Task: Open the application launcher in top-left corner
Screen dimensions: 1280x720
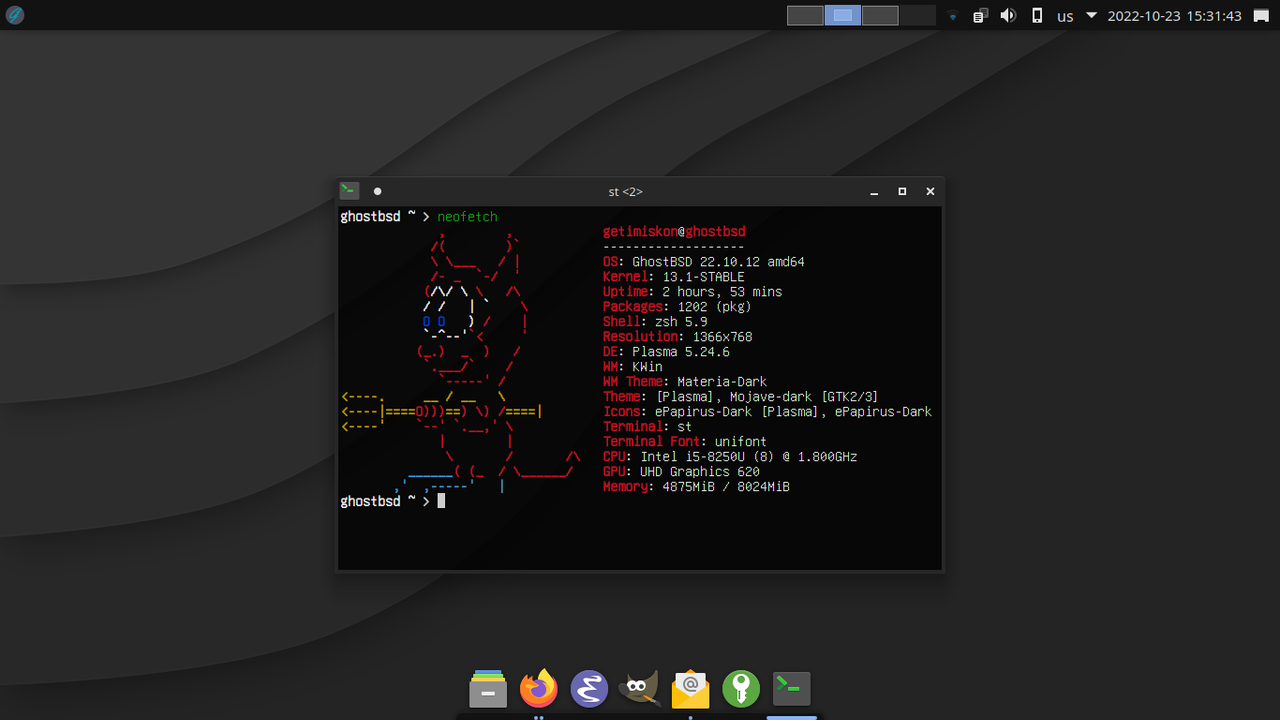Action: pos(15,15)
